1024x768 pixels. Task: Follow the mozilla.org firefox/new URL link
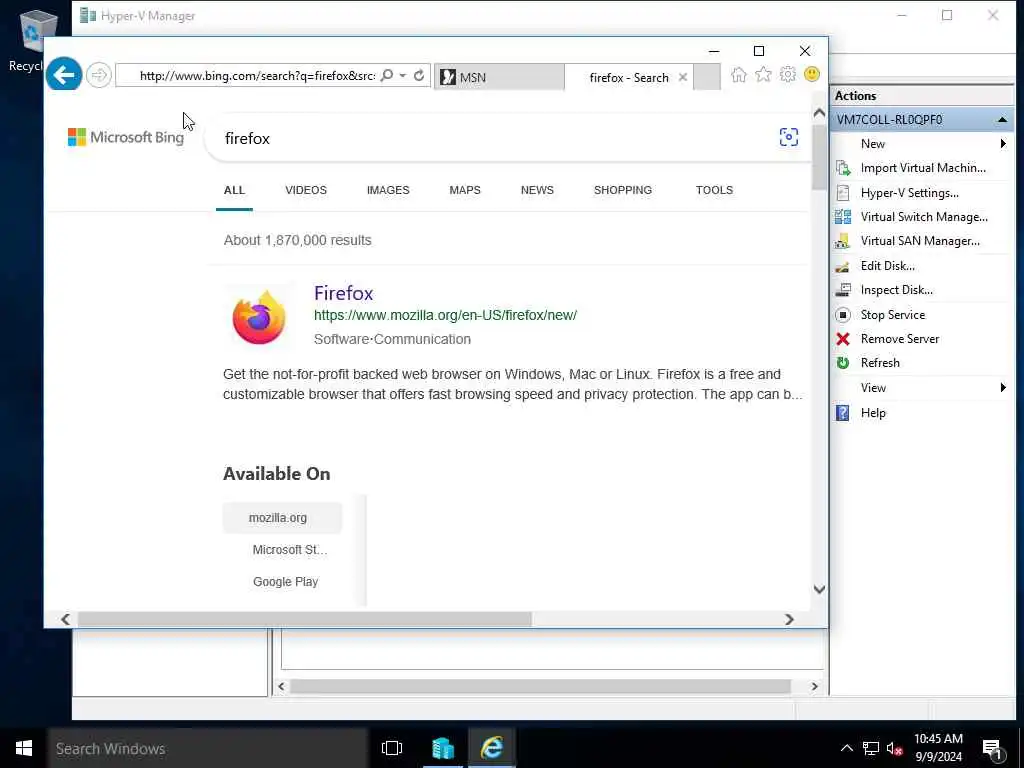[x=445, y=315]
